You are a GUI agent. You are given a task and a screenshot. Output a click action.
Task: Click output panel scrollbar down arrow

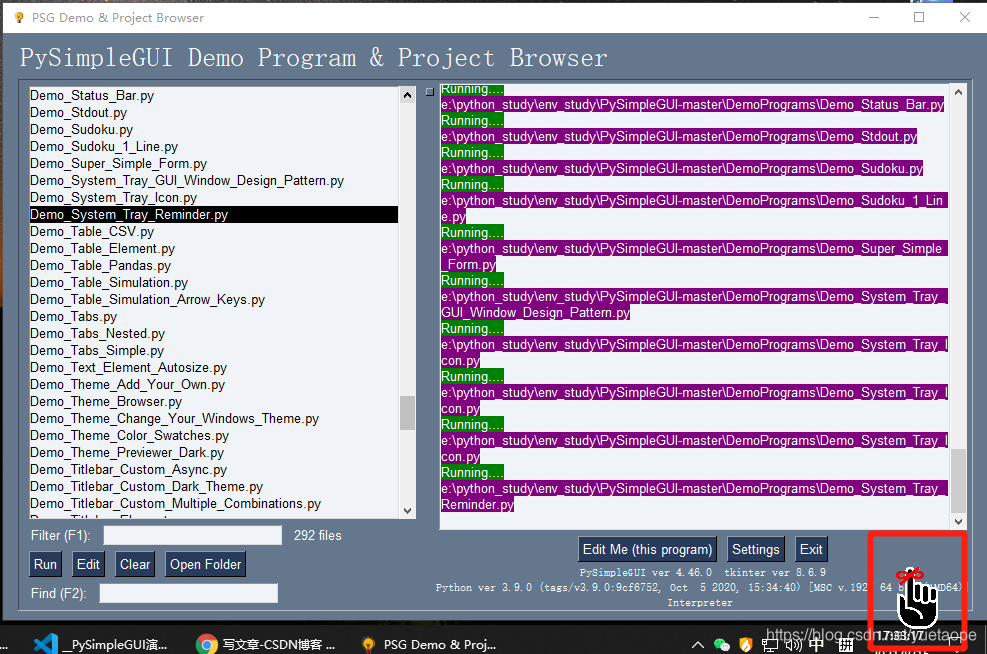pos(958,521)
